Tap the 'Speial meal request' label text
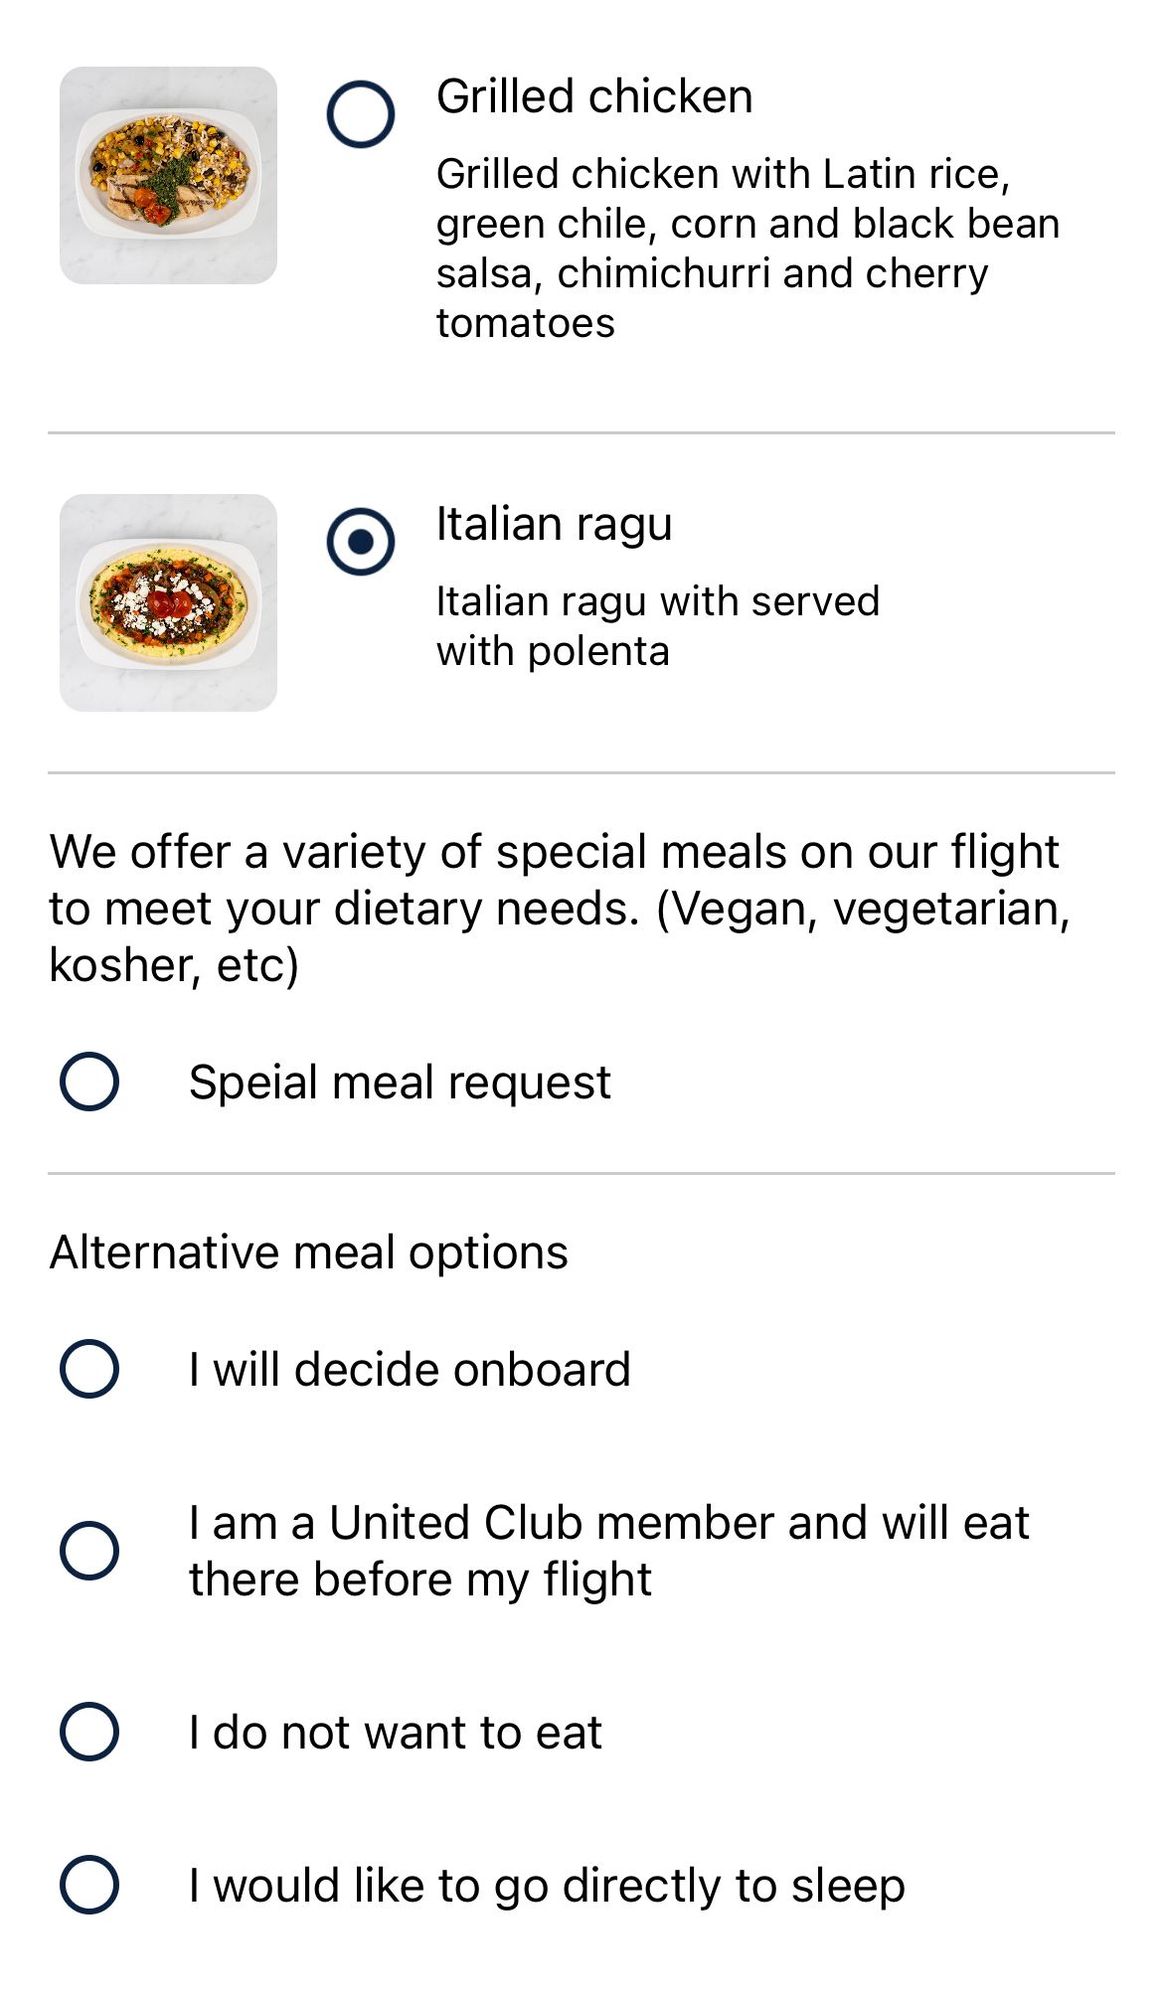The image size is (1163, 2000). [399, 1082]
